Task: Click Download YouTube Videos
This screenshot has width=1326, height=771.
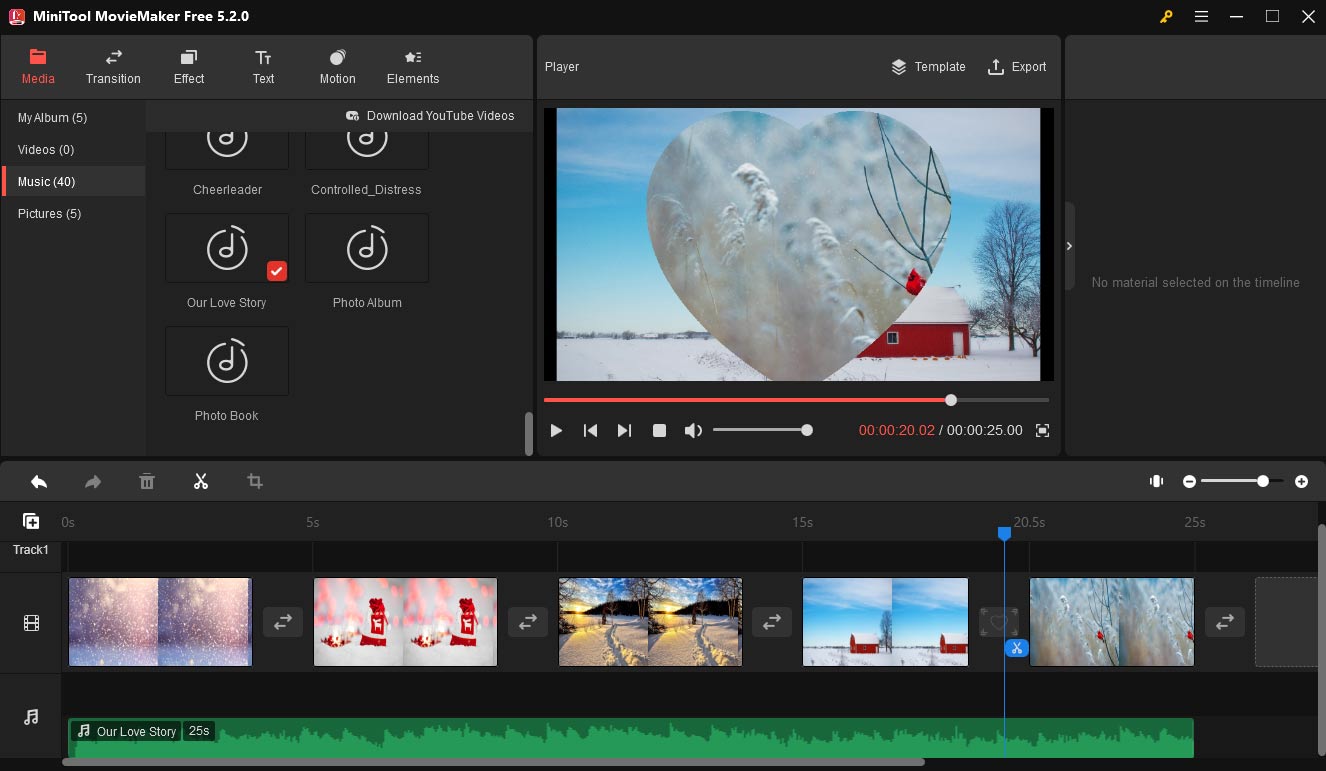Action: (x=430, y=115)
